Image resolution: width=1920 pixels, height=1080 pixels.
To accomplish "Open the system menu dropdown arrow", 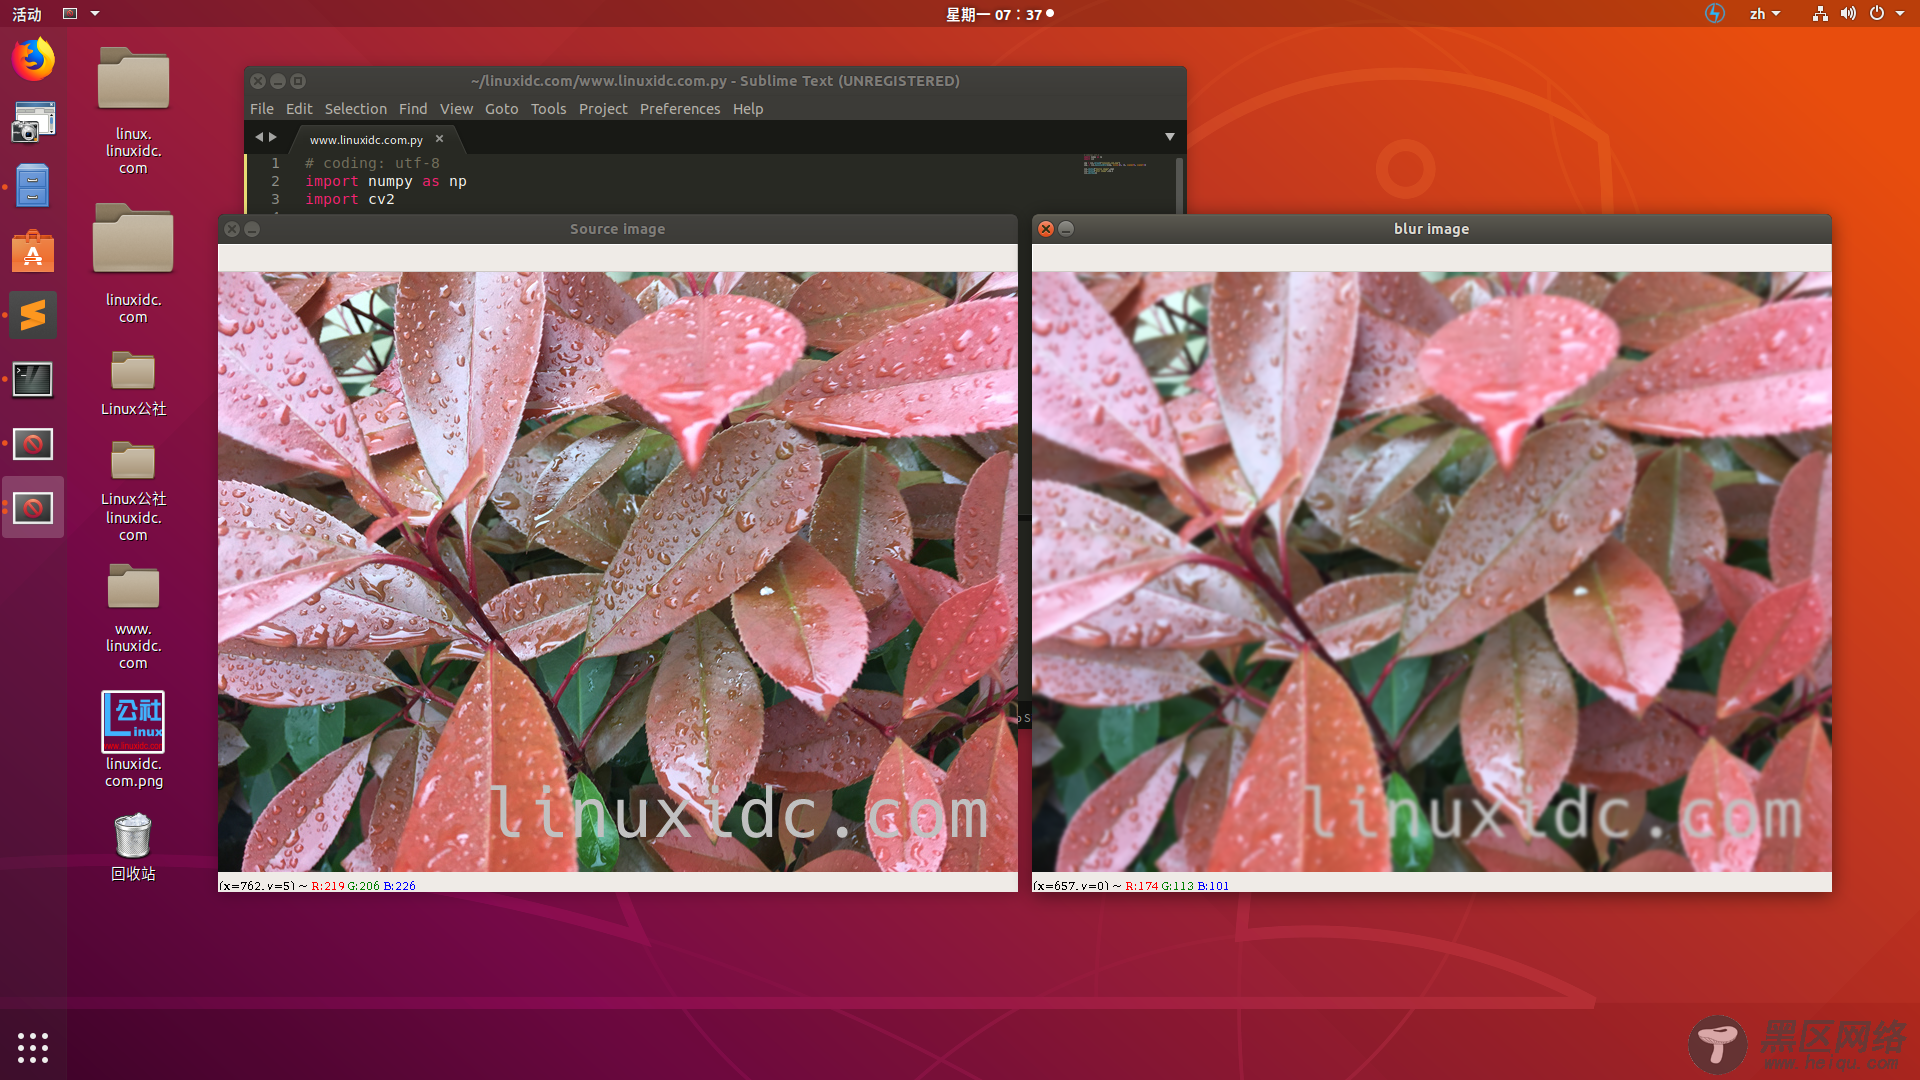I will tap(1900, 14).
